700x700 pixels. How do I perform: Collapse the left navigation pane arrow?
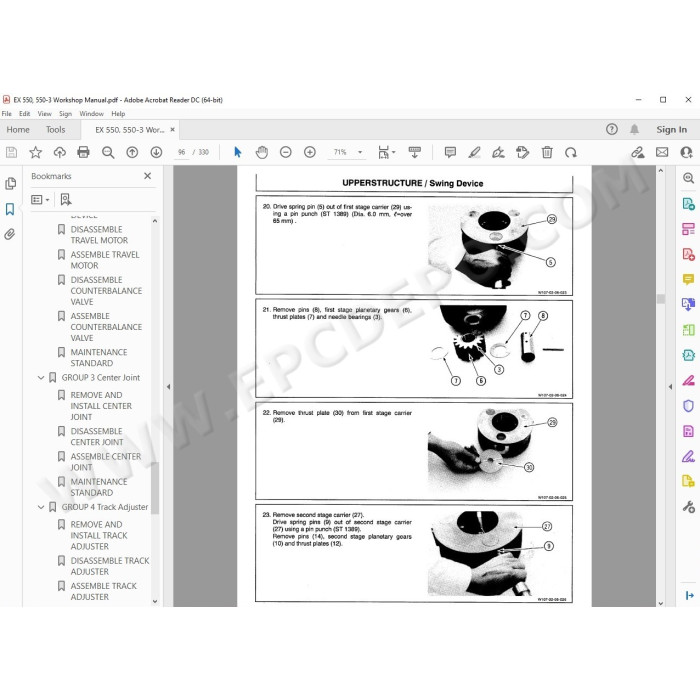(168, 387)
